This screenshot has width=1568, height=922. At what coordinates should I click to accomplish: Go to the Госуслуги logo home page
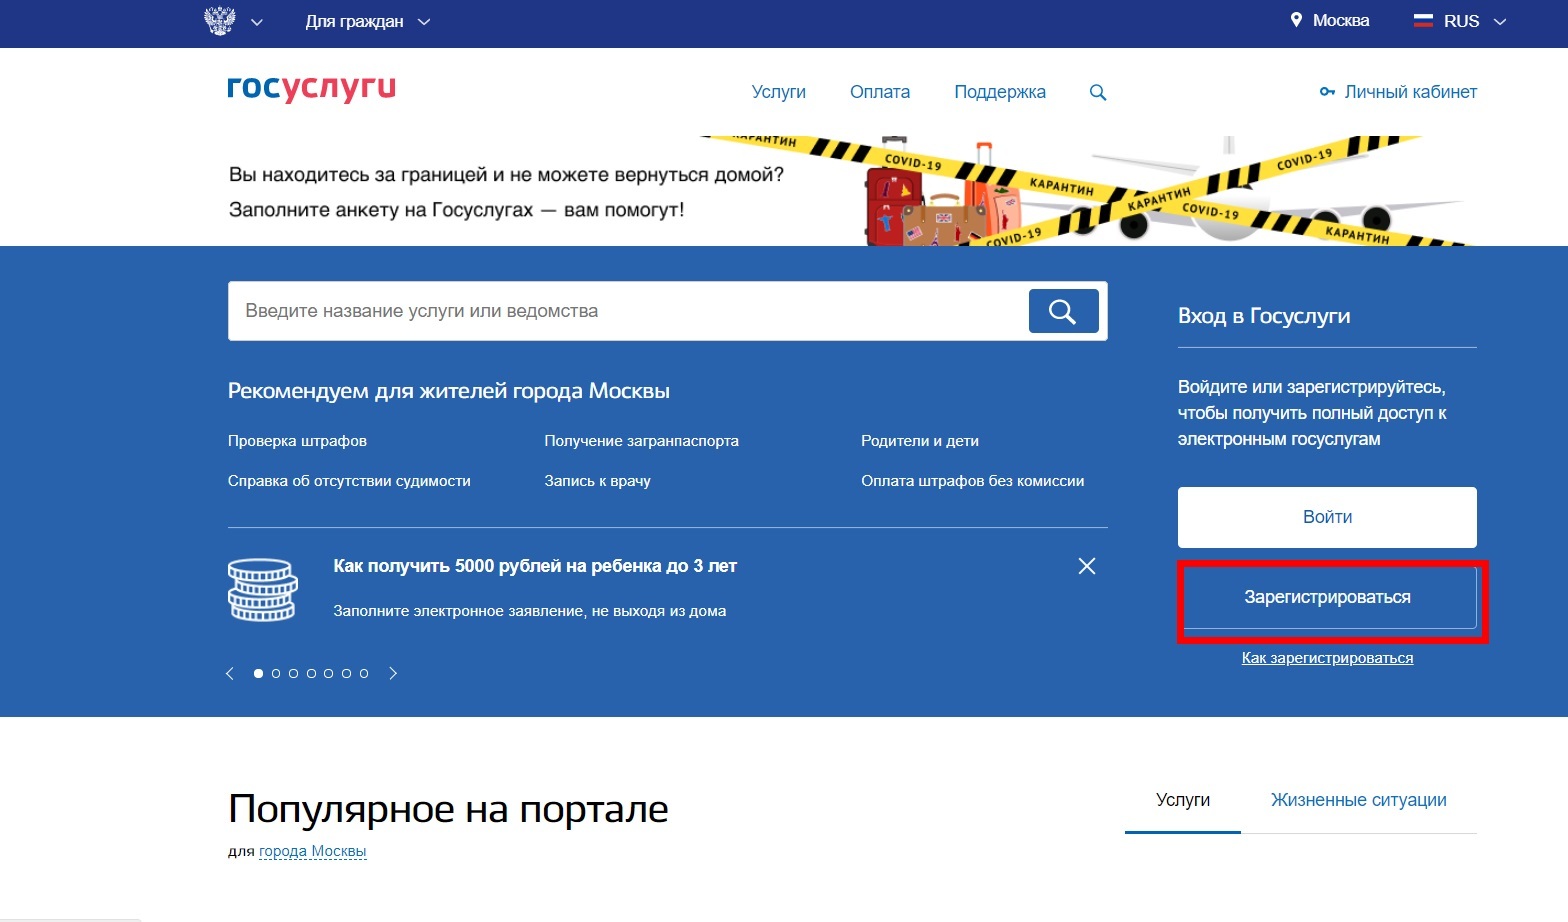pyautogui.click(x=312, y=89)
